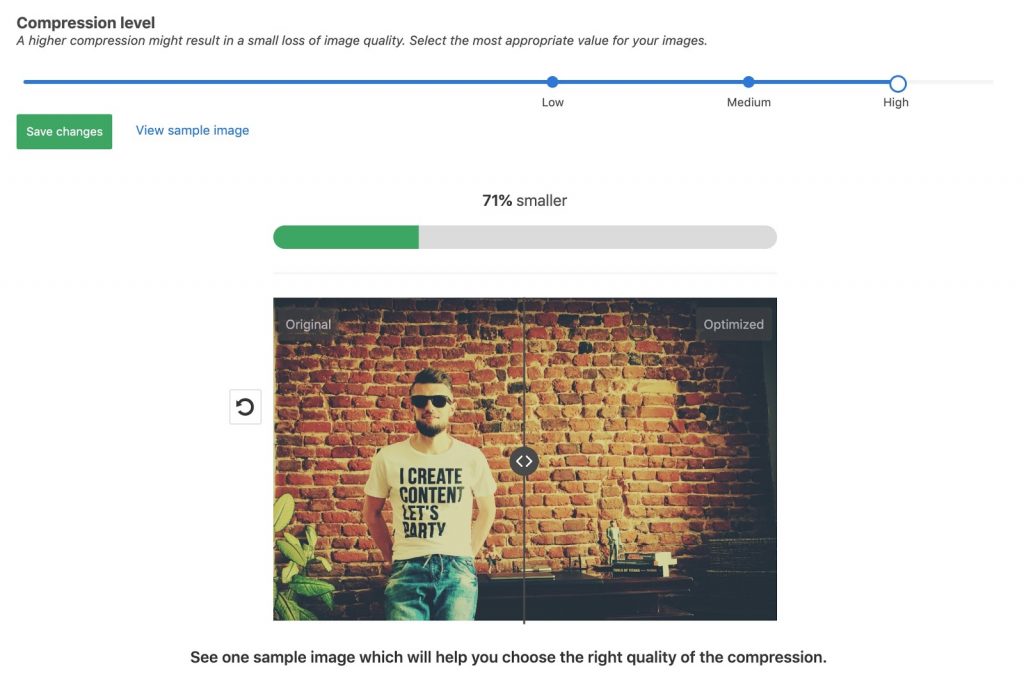1024x687 pixels.
Task: Click the "High" label under the slider
Action: click(x=896, y=102)
